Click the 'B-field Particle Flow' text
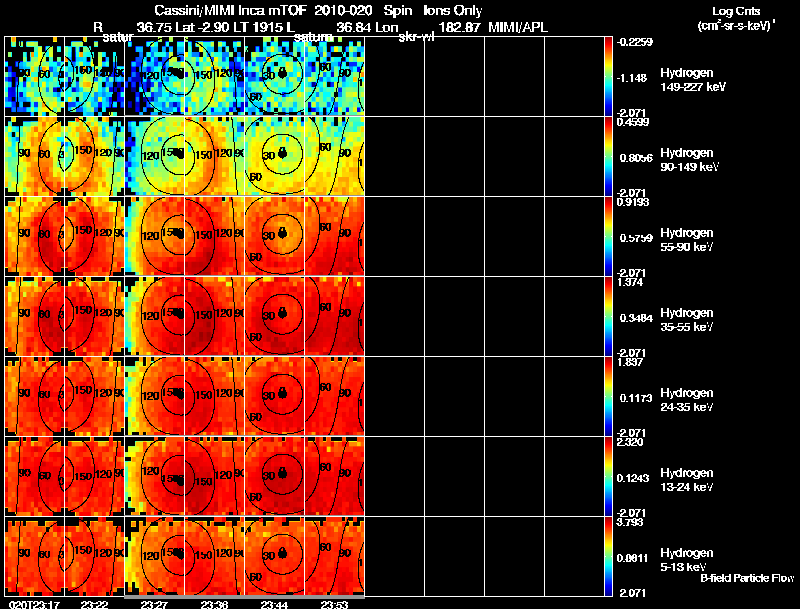Image resolution: width=800 pixels, height=609 pixels. (747, 578)
